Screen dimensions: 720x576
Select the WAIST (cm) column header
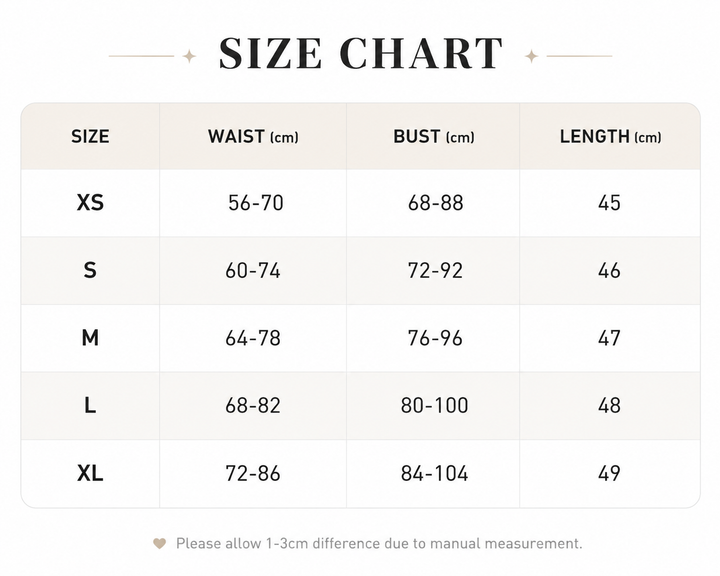click(x=253, y=137)
